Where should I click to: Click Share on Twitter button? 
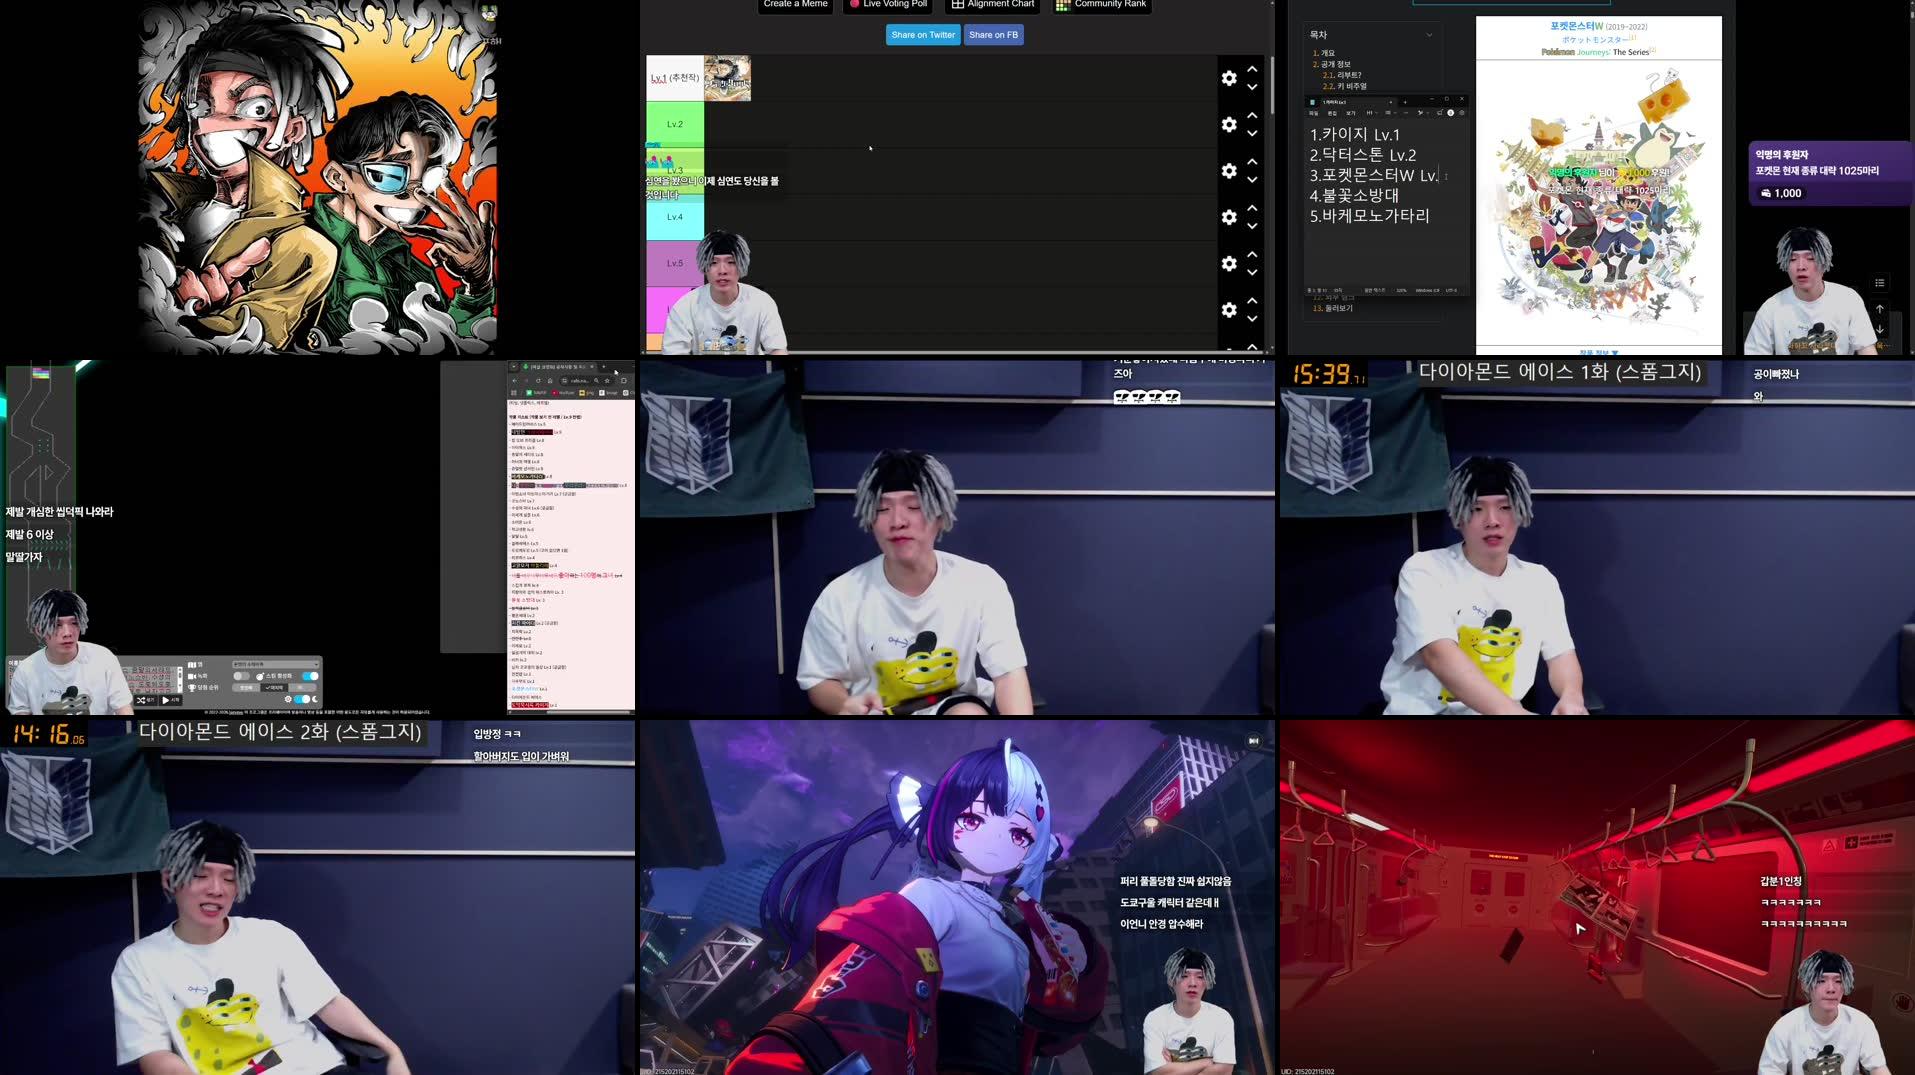(923, 35)
